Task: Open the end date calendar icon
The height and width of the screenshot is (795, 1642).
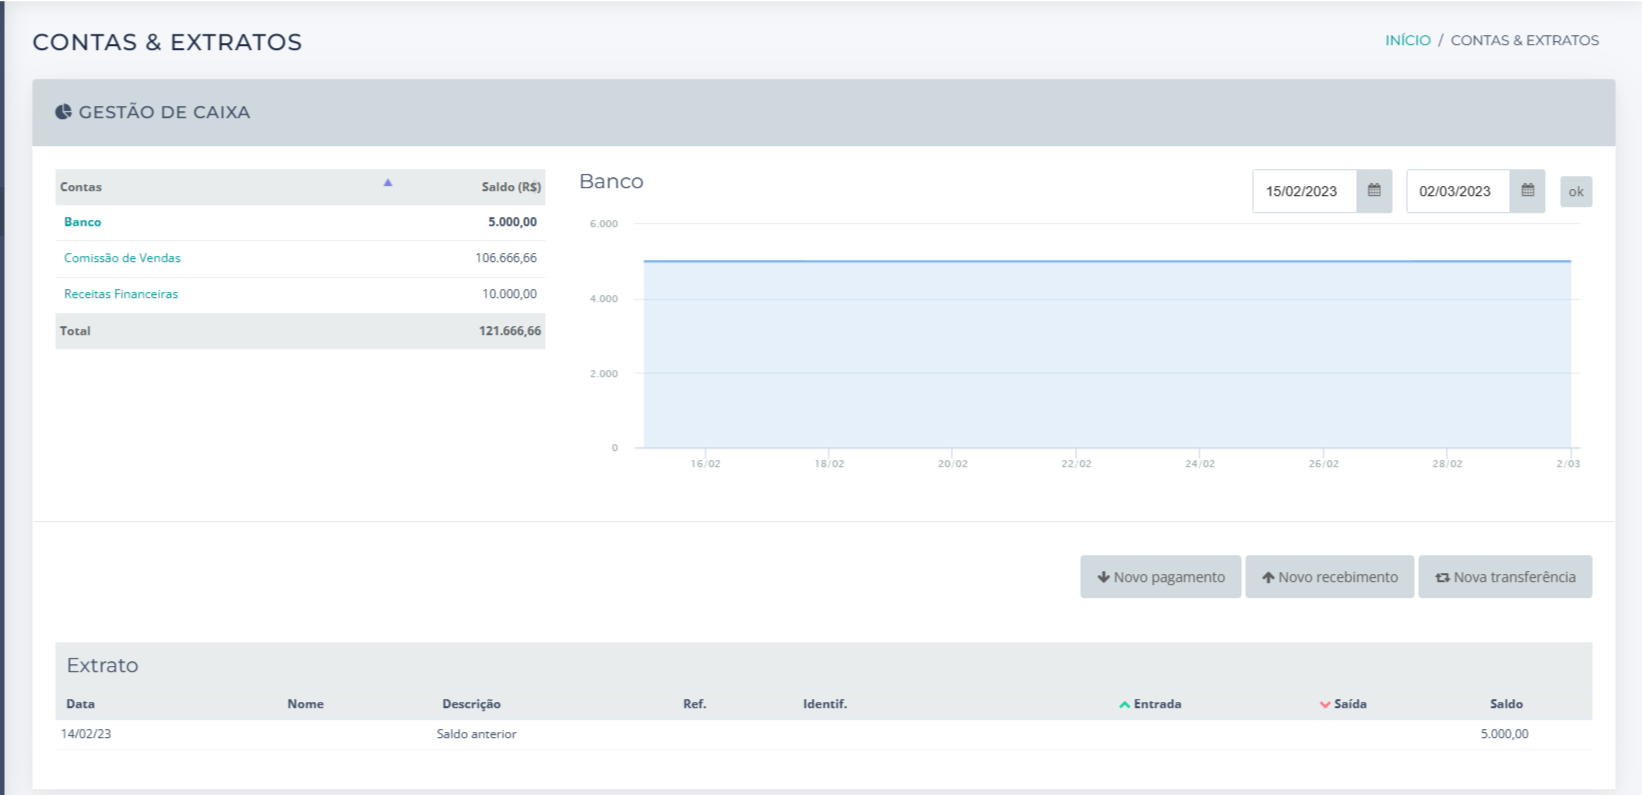Action: 1527,191
